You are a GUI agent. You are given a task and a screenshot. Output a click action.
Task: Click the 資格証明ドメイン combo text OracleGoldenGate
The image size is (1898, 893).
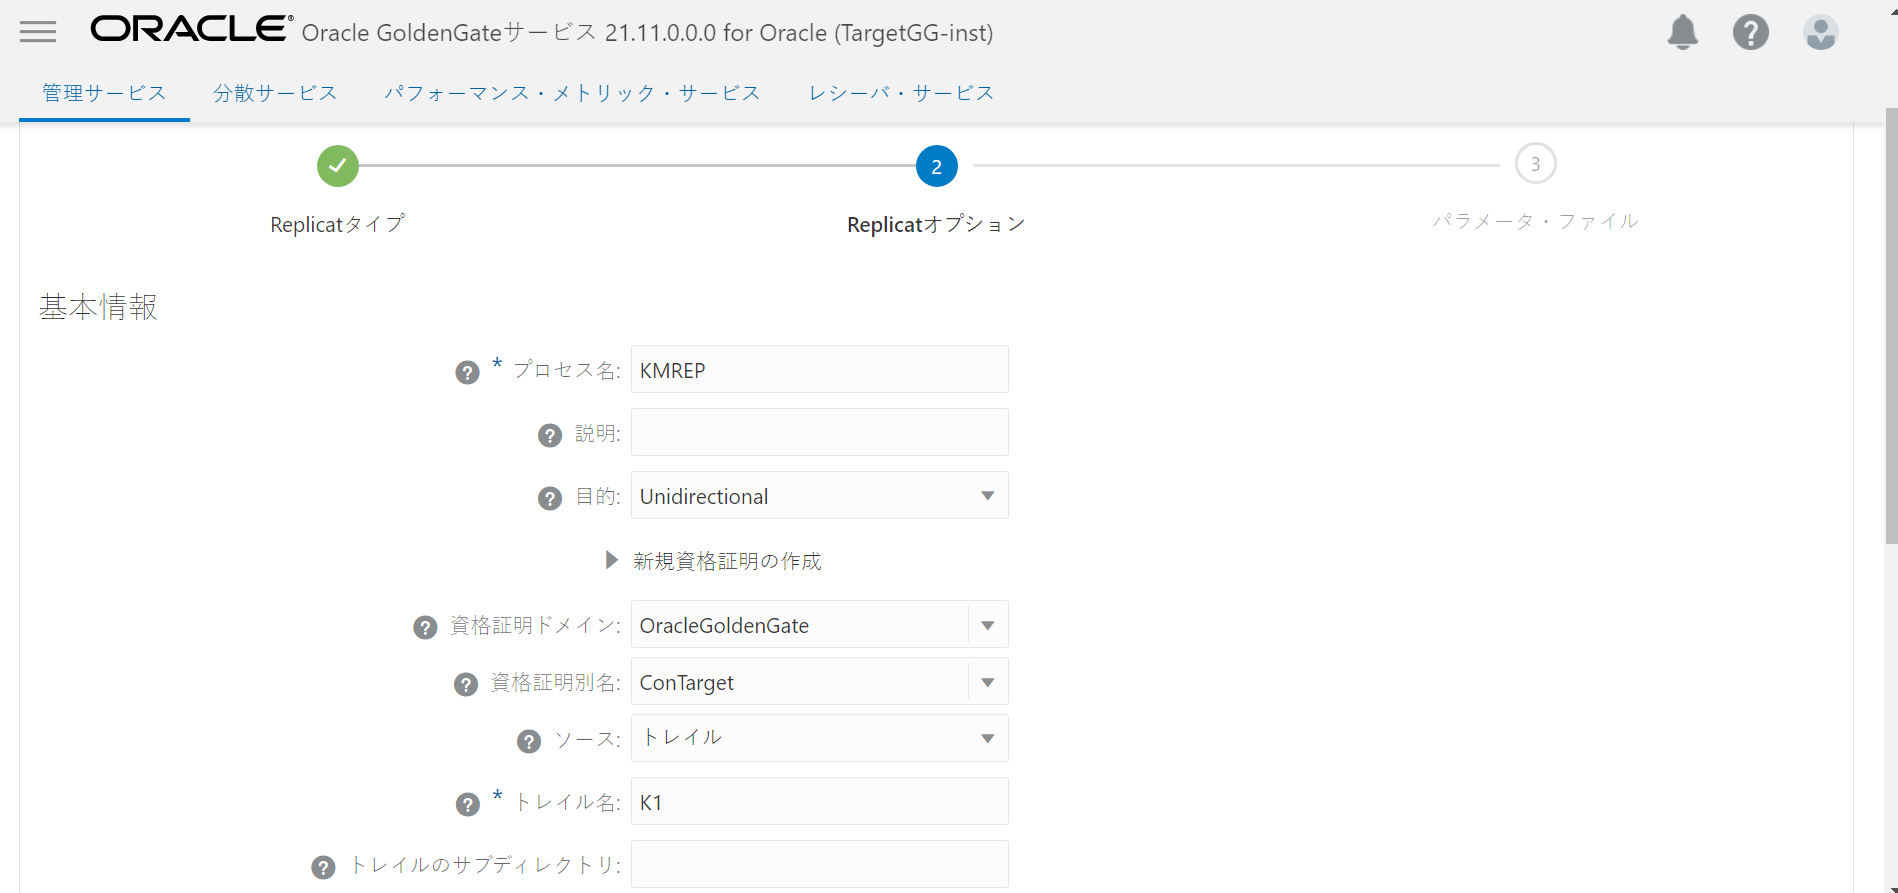724,626
